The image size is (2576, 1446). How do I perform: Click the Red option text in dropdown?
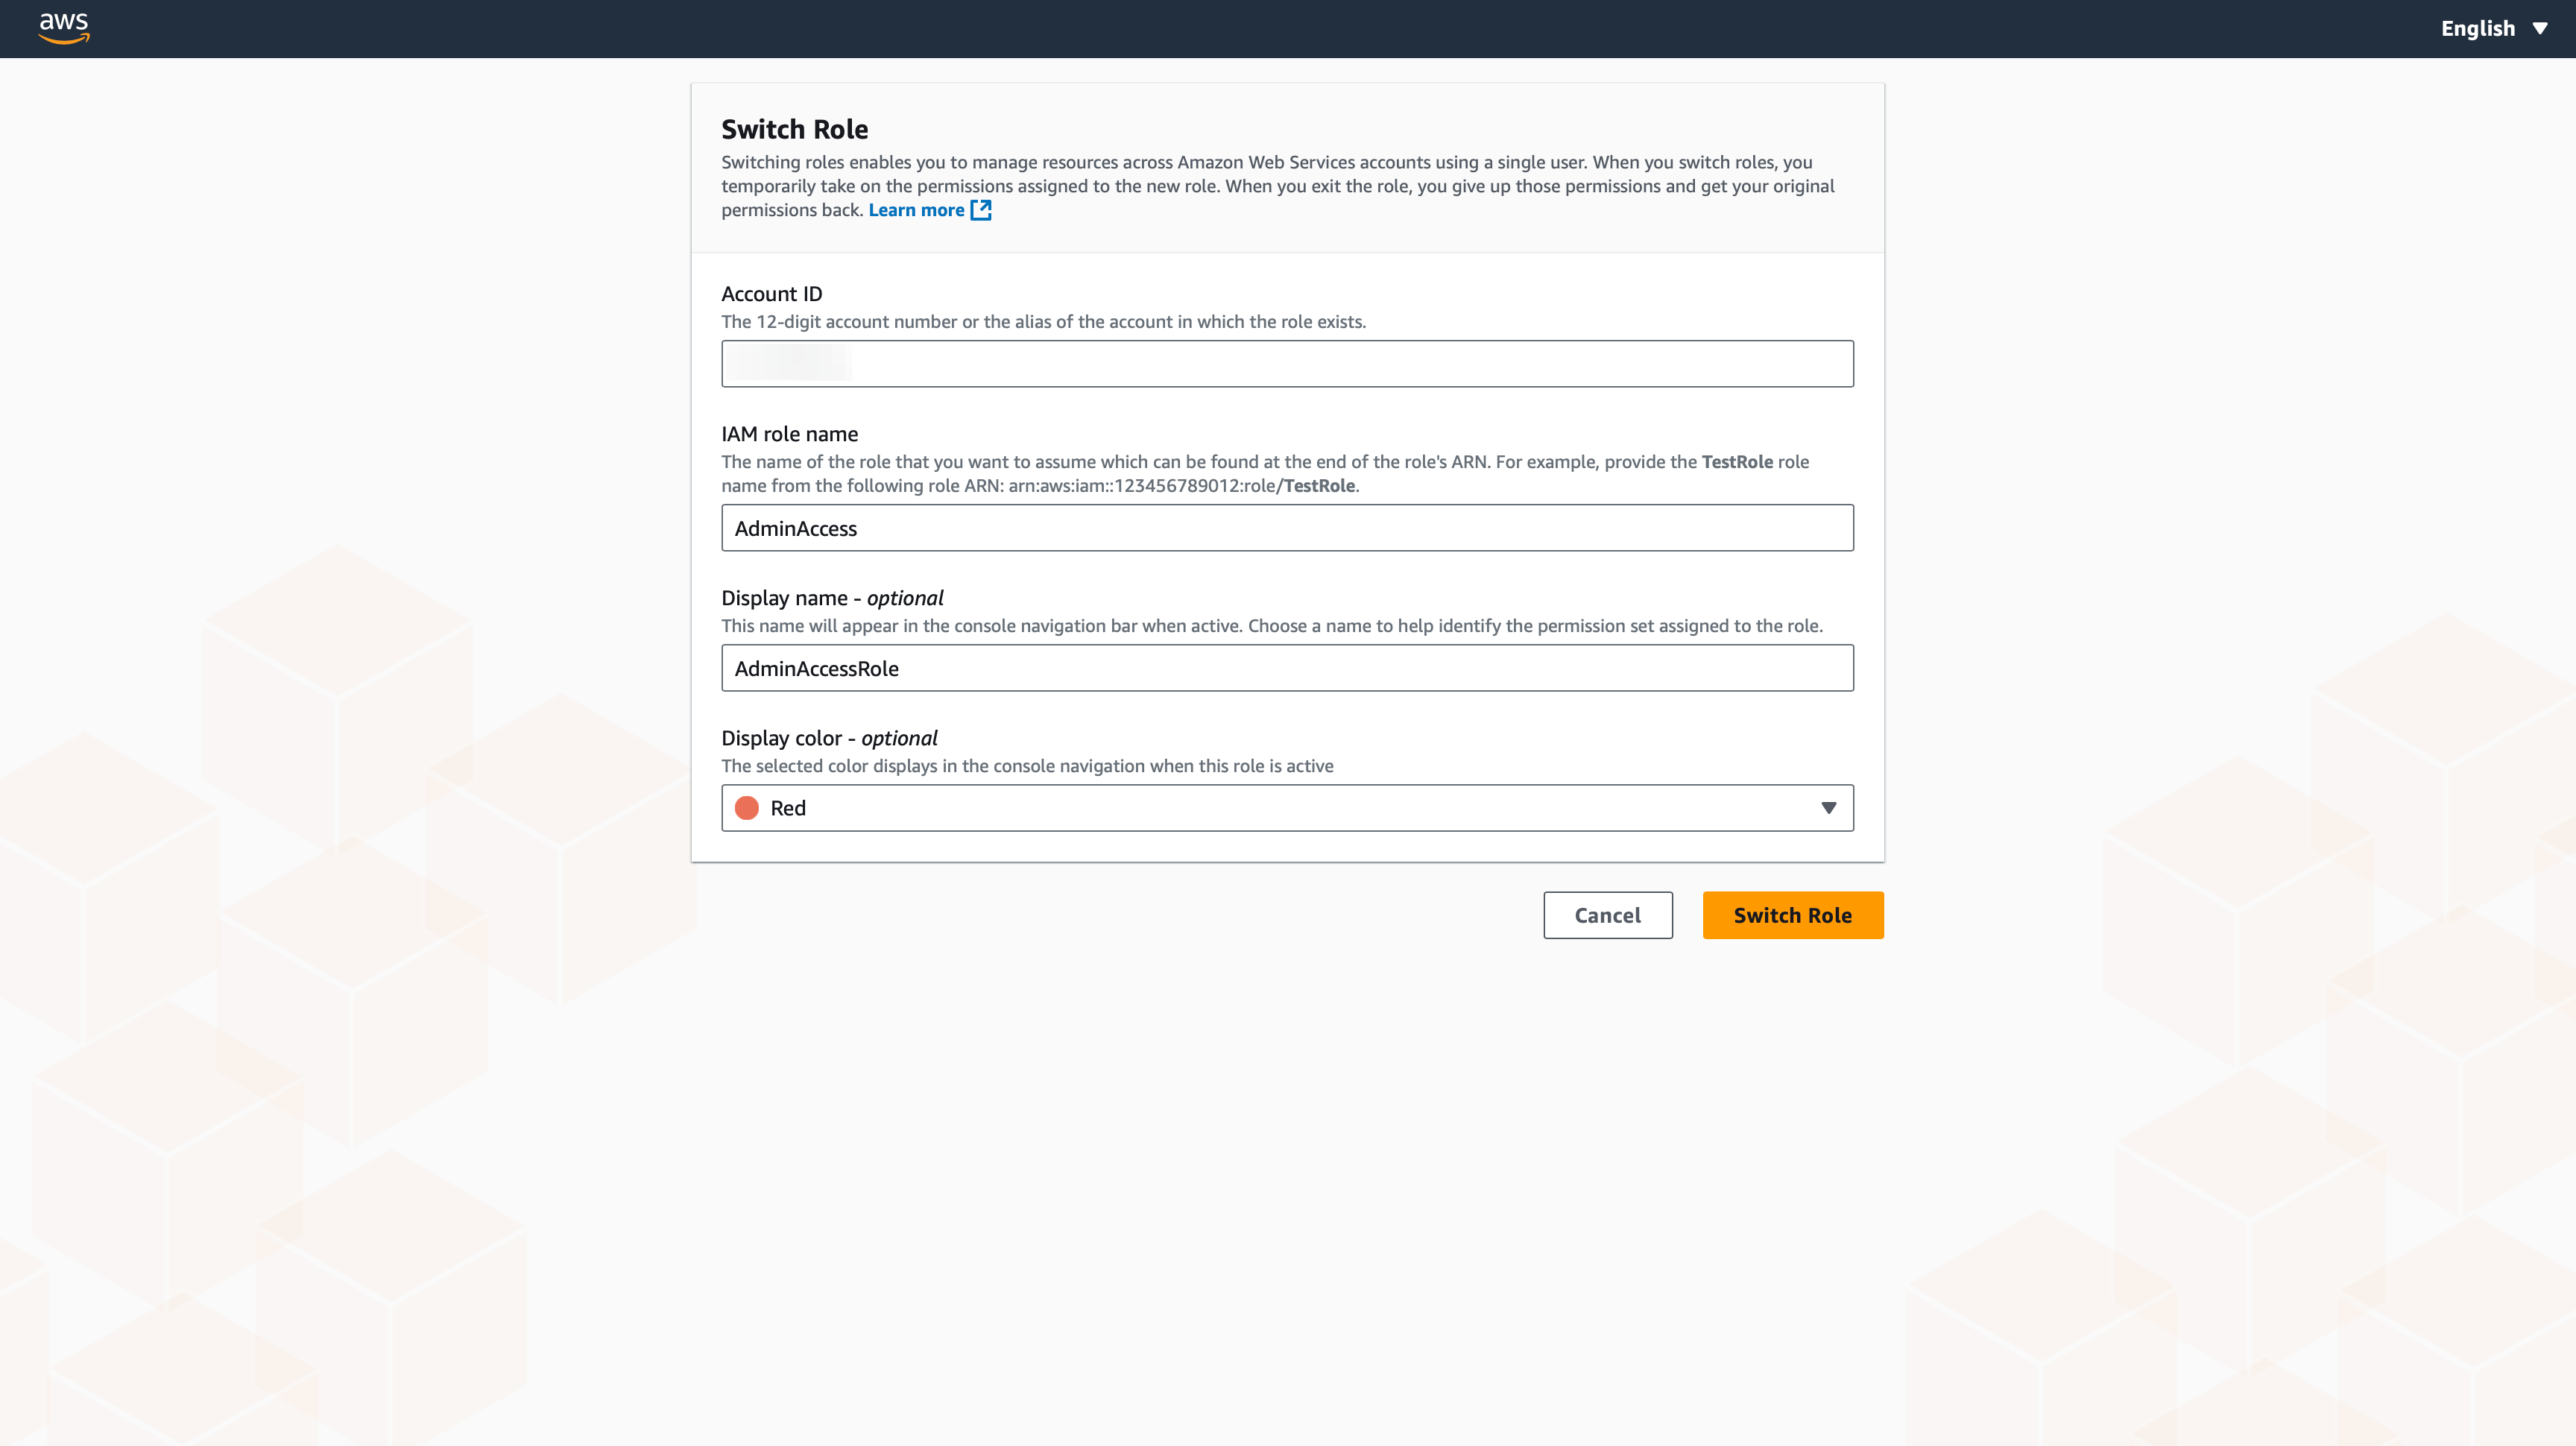788,808
